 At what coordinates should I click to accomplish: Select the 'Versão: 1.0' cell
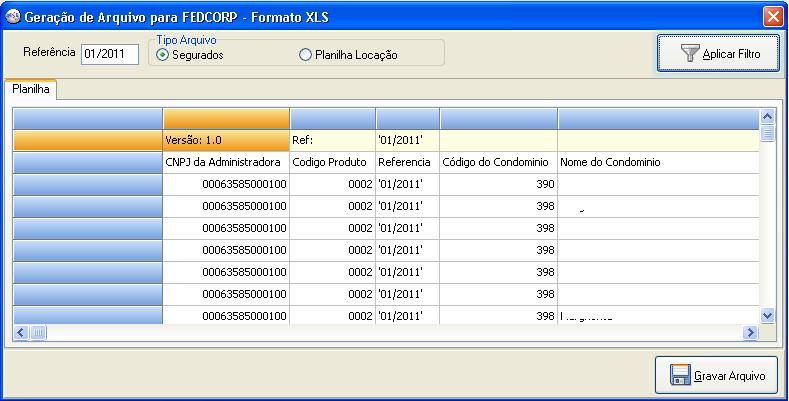click(226, 140)
